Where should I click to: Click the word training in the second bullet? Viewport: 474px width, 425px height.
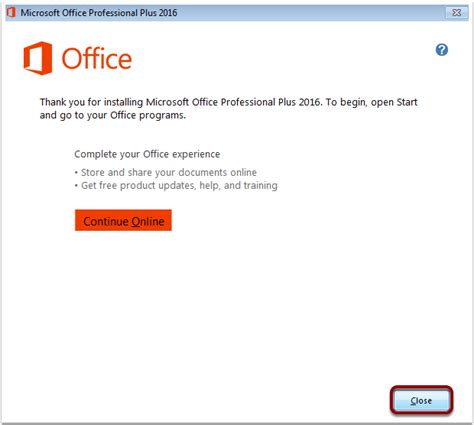coord(261,186)
